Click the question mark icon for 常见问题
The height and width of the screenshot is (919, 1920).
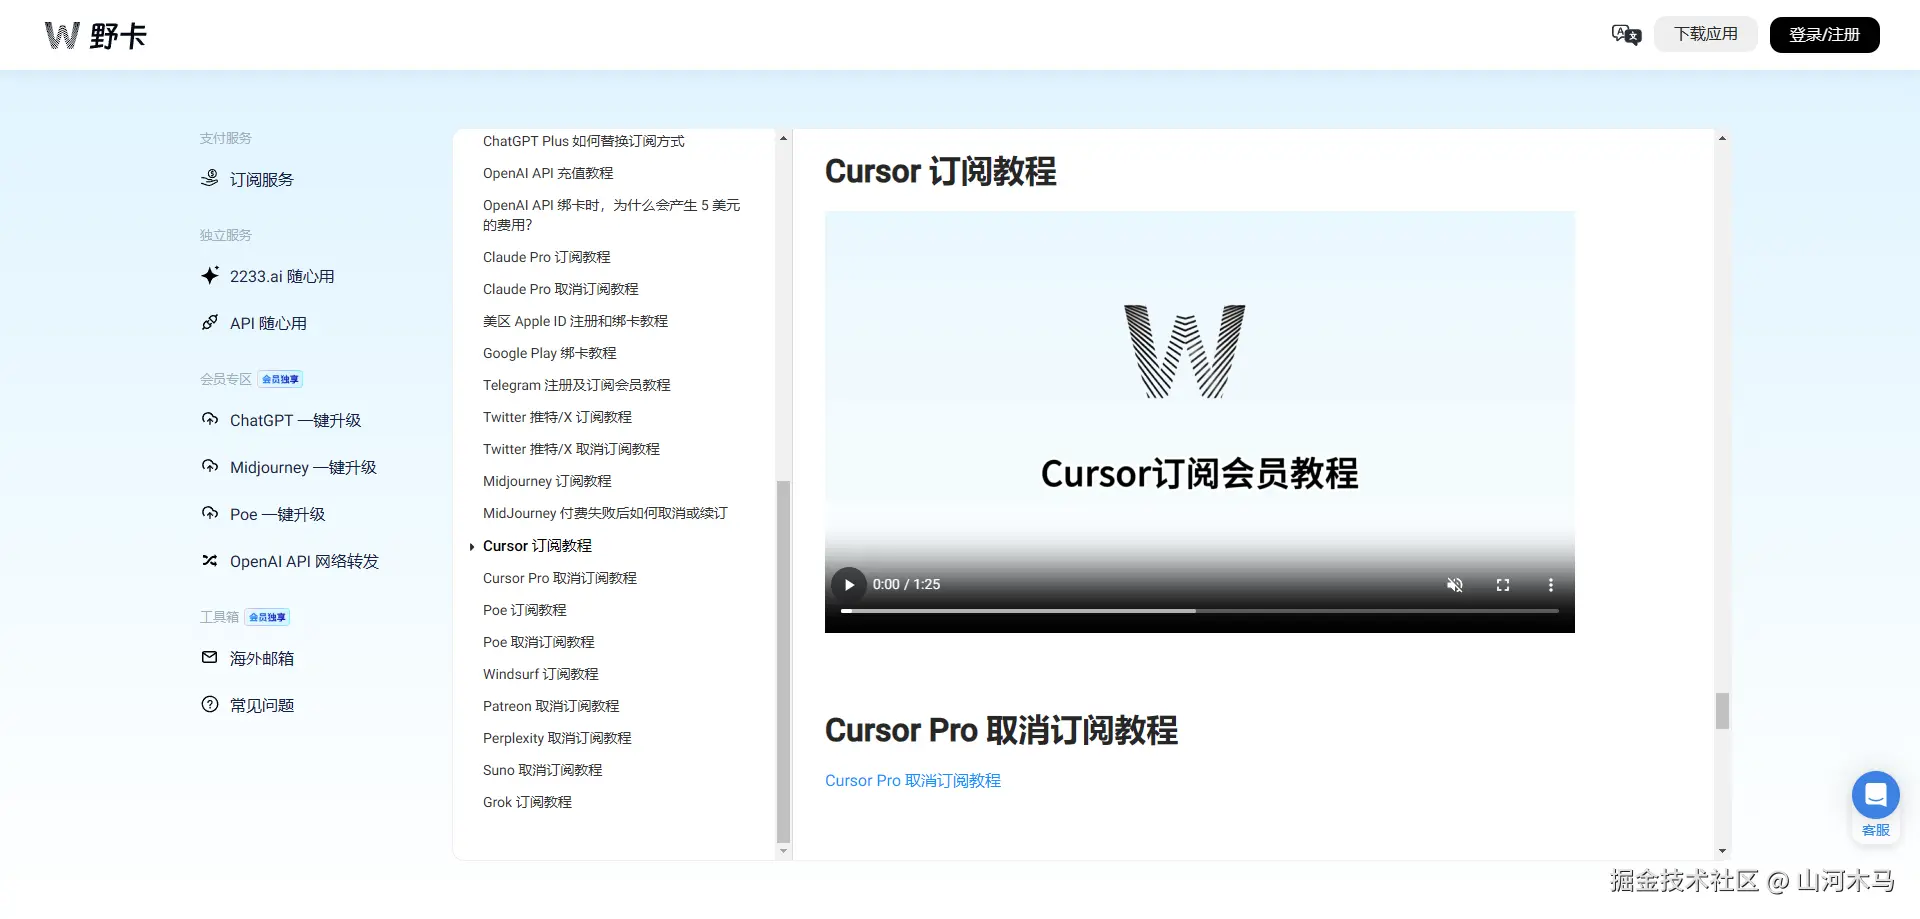(x=210, y=704)
